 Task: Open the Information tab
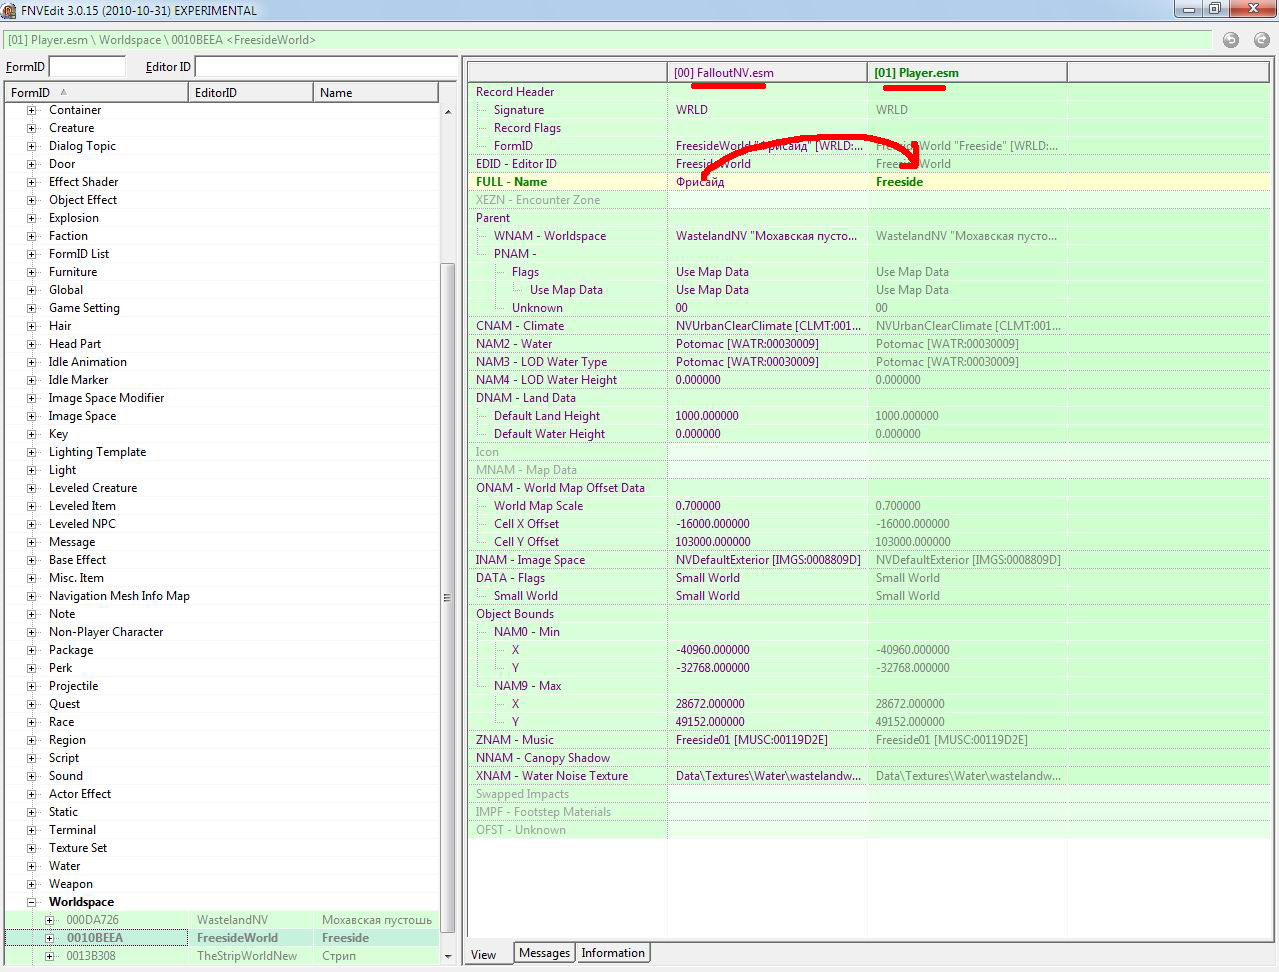point(612,953)
